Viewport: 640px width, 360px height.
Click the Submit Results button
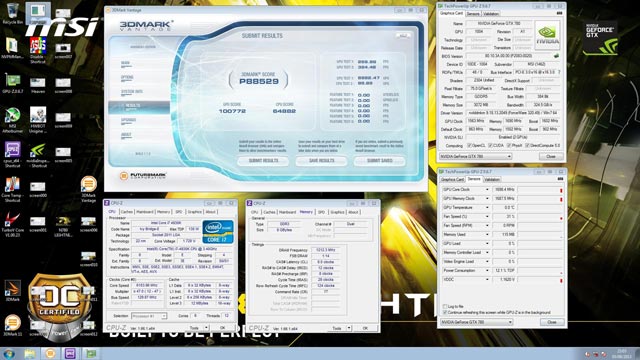point(263,161)
